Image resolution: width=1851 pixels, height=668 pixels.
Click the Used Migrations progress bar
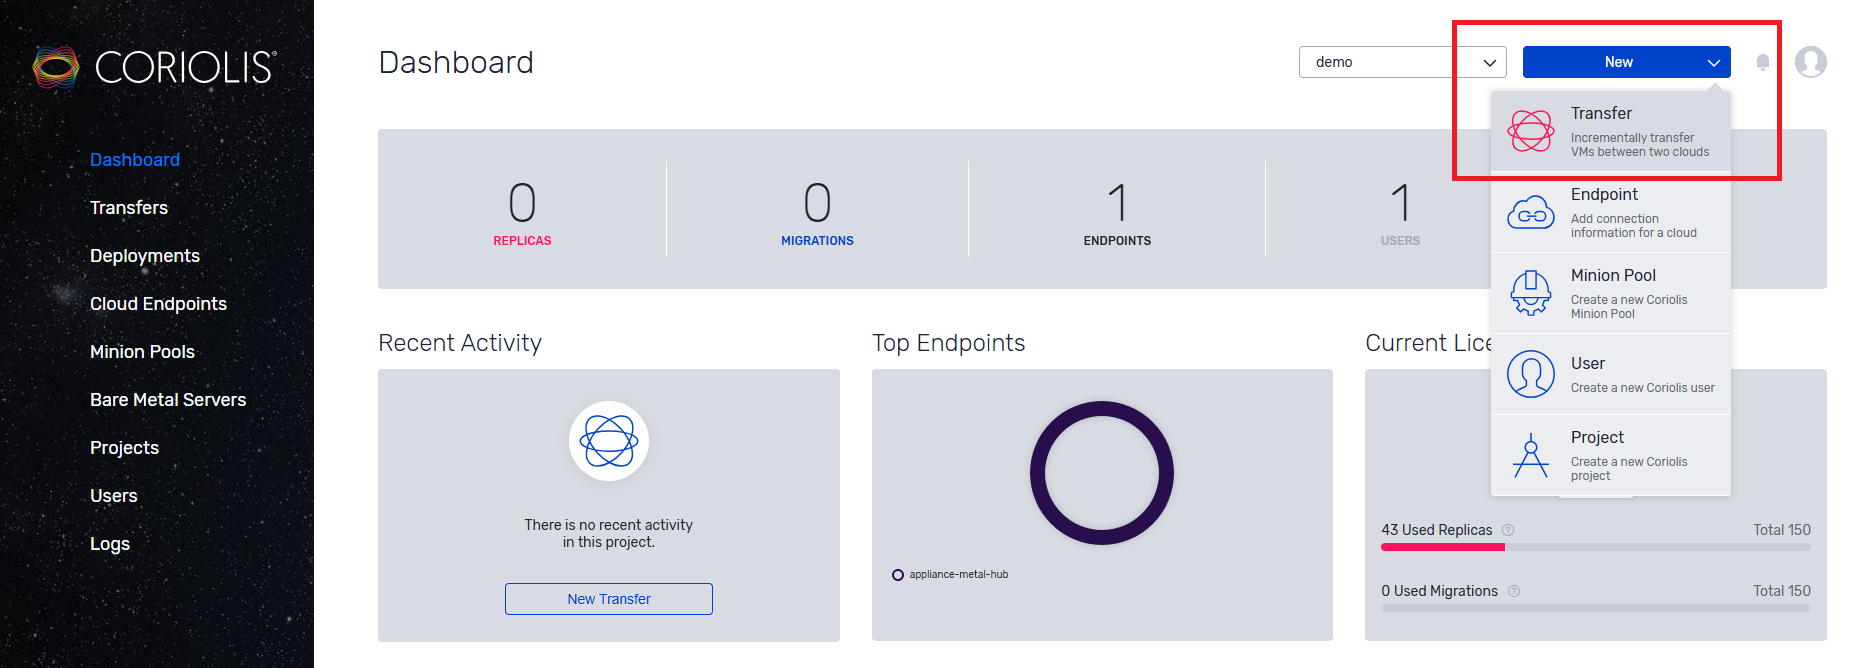click(x=1596, y=608)
